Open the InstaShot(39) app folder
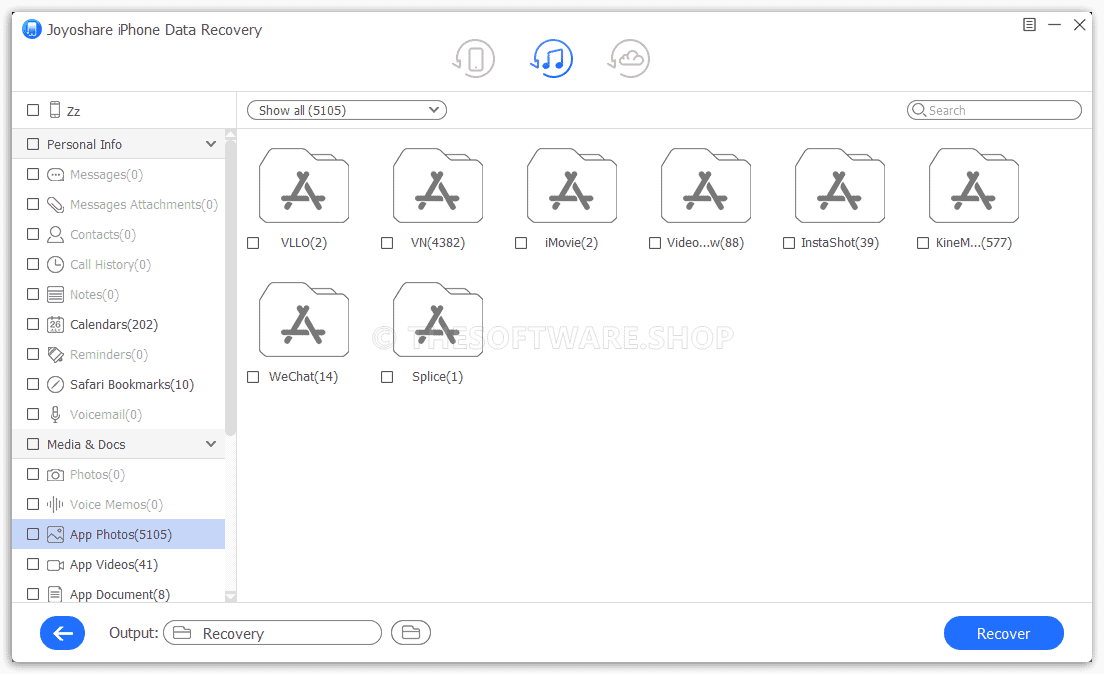The image size is (1104, 674). pos(839,185)
